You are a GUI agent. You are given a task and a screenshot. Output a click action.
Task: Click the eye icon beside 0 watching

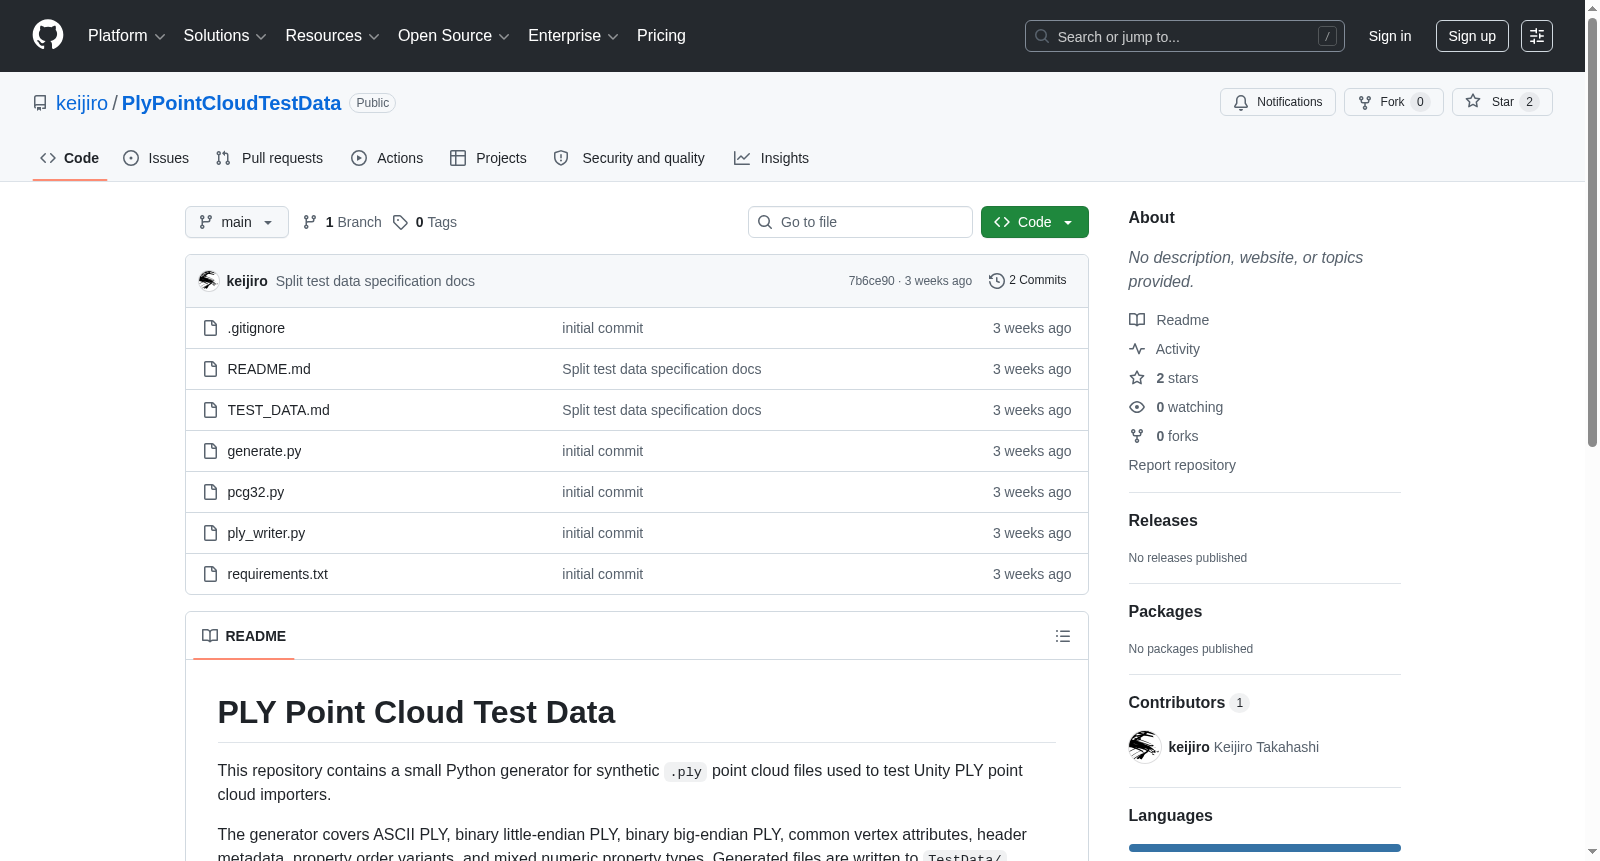coord(1137,407)
